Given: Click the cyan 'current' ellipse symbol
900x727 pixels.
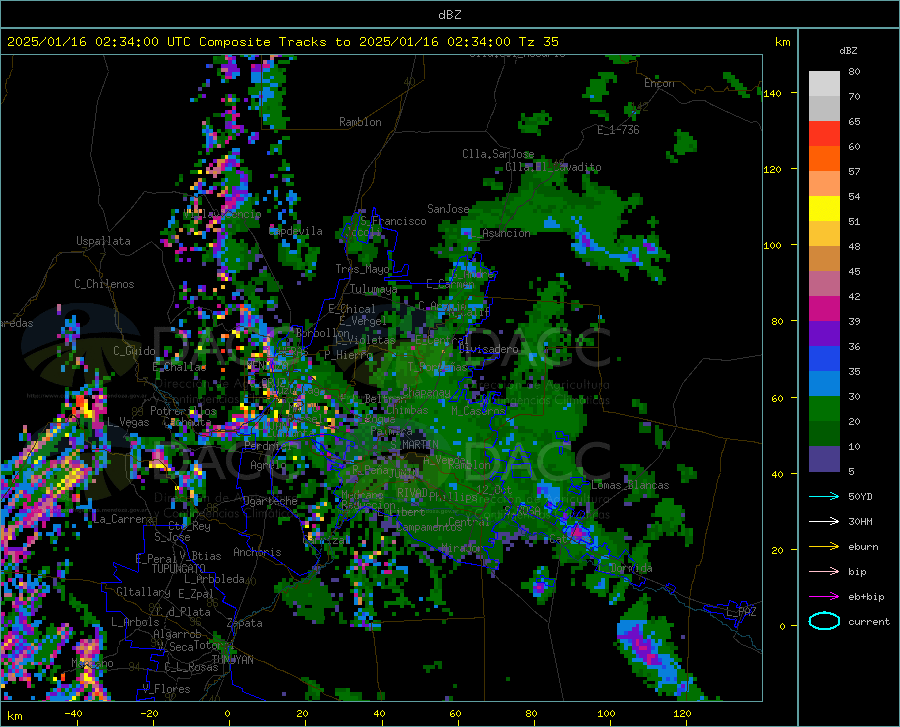Looking at the screenshot, I should tap(824, 621).
